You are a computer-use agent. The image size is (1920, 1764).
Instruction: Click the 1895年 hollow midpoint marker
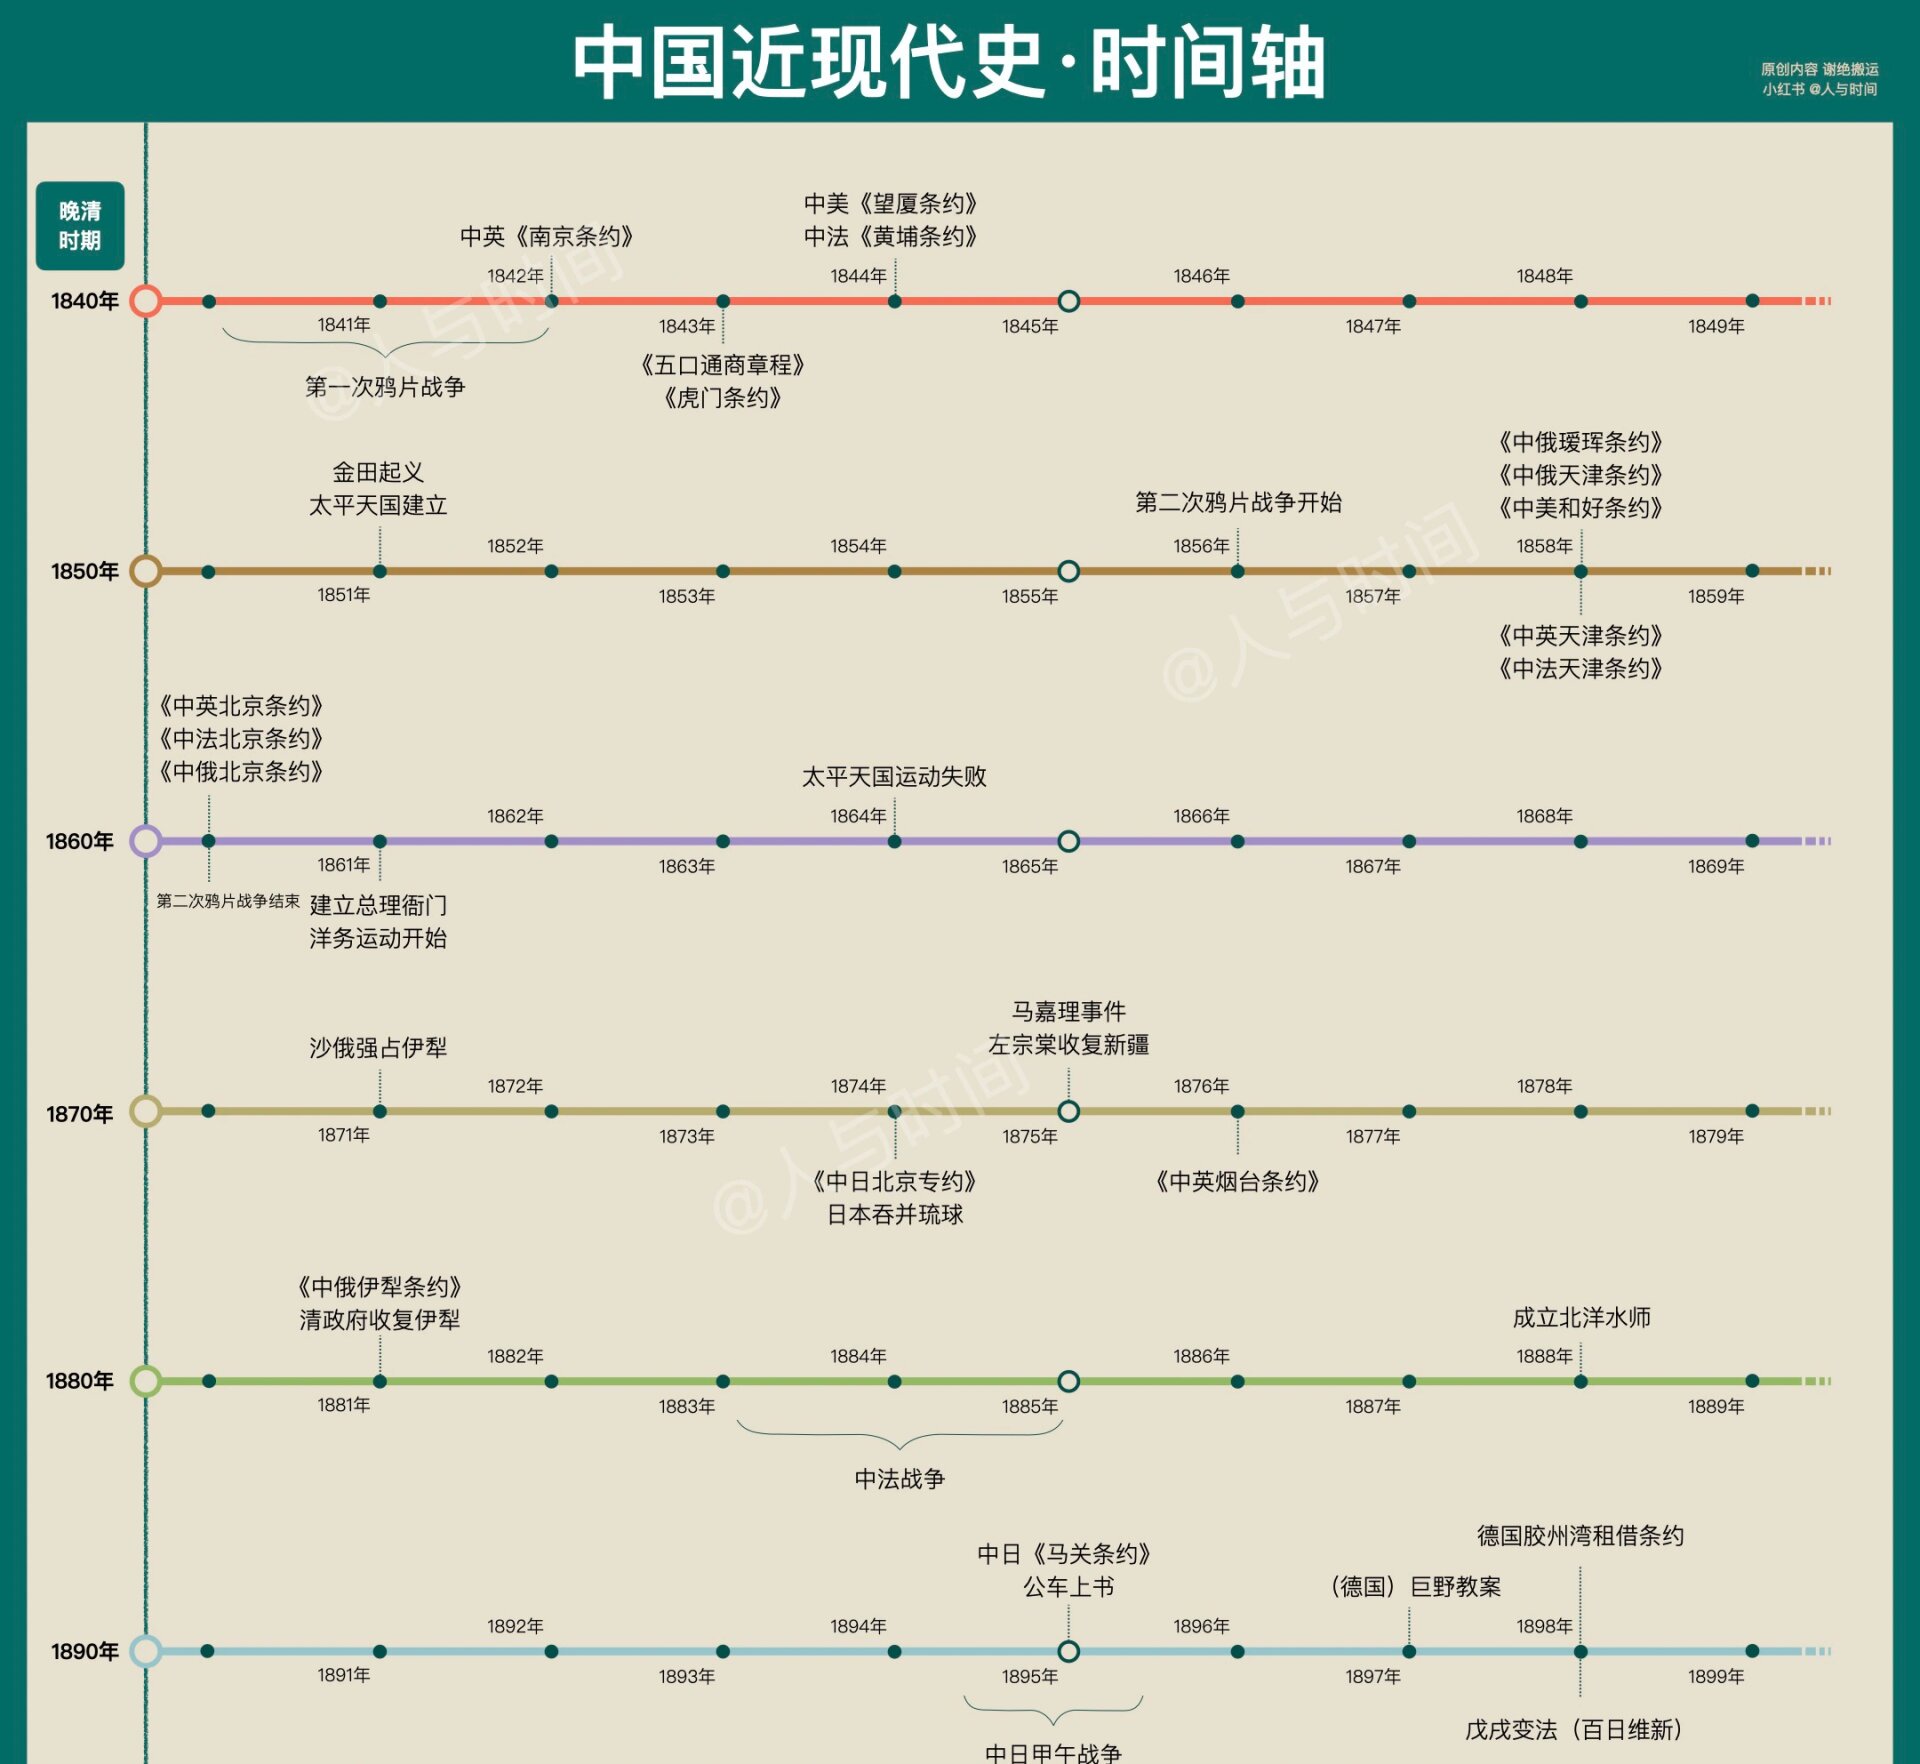coord(1068,1651)
